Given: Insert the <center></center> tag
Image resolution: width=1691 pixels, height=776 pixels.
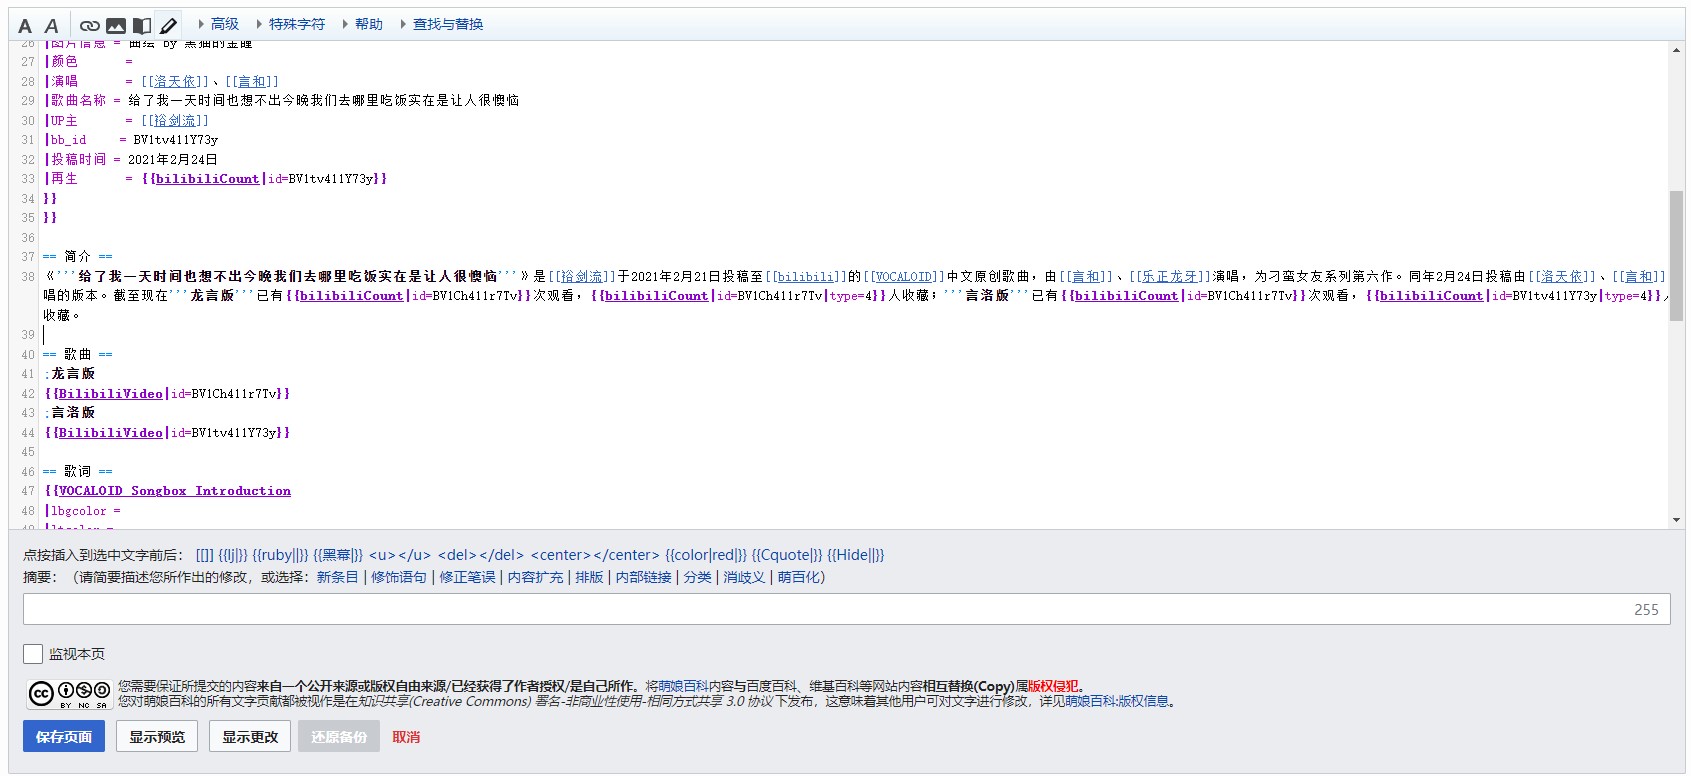Looking at the screenshot, I should pyautogui.click(x=595, y=555).
